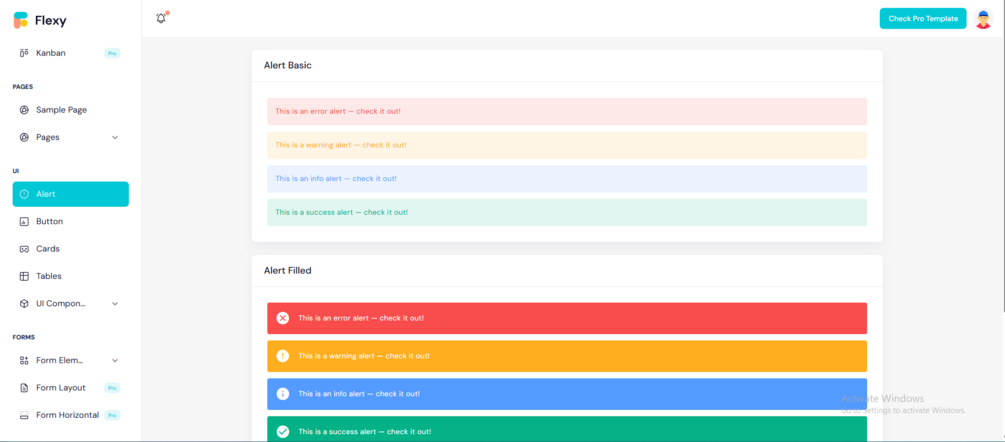1005x442 pixels.
Task: Click the Alert sidebar icon
Action: pos(24,194)
